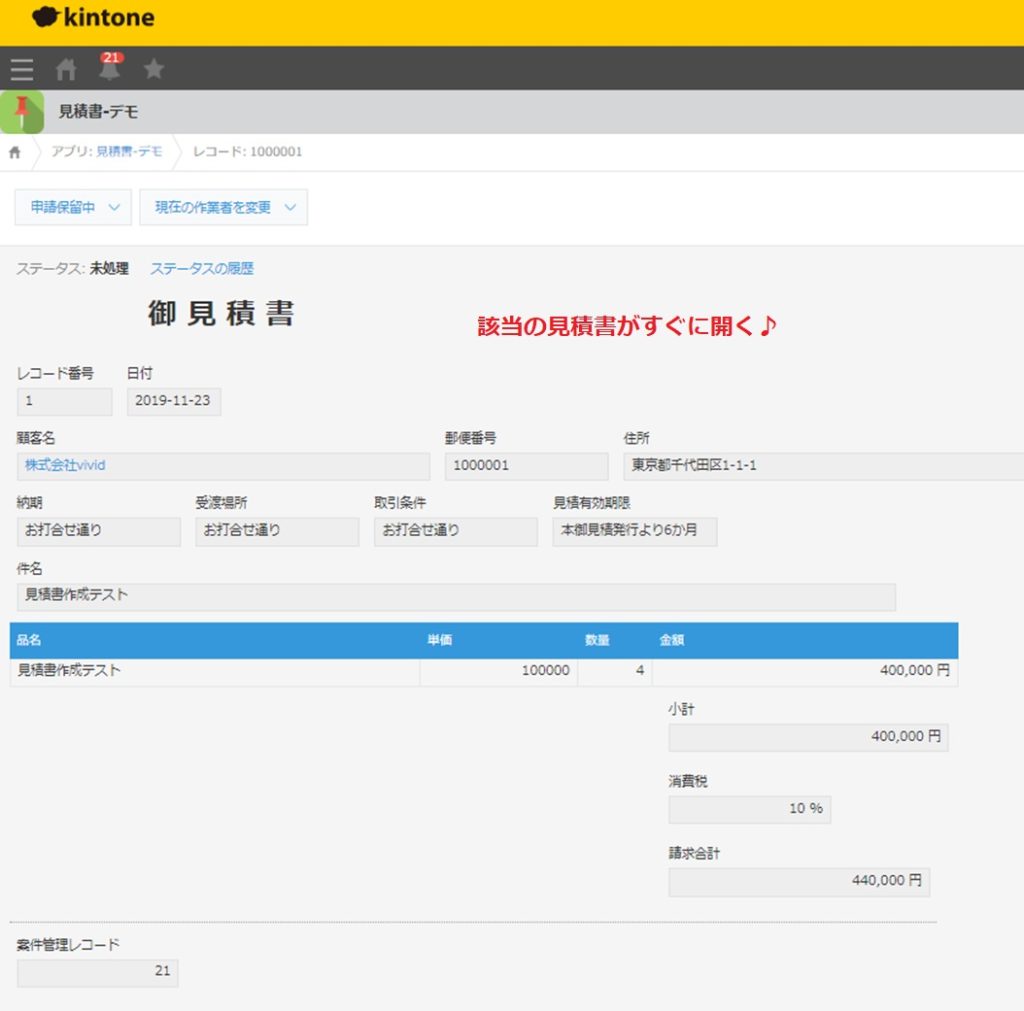Expand the 現在の作業者を変更 dropdown
The height and width of the screenshot is (1011, 1024).
[x=222, y=207]
